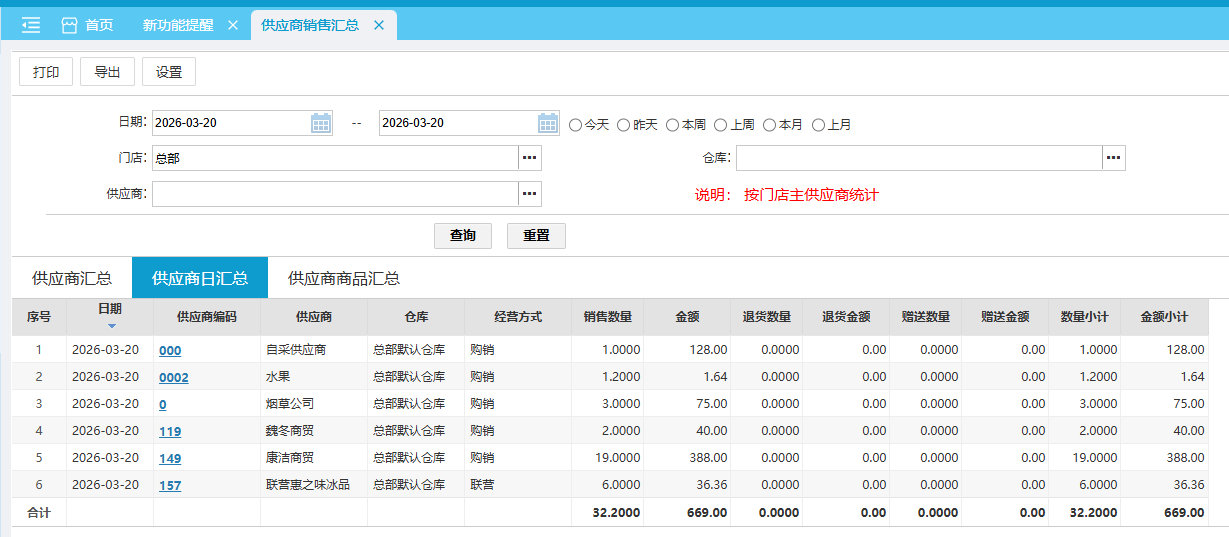
Task: Click the sidebar collapse menu icon
Action: [x=31, y=25]
